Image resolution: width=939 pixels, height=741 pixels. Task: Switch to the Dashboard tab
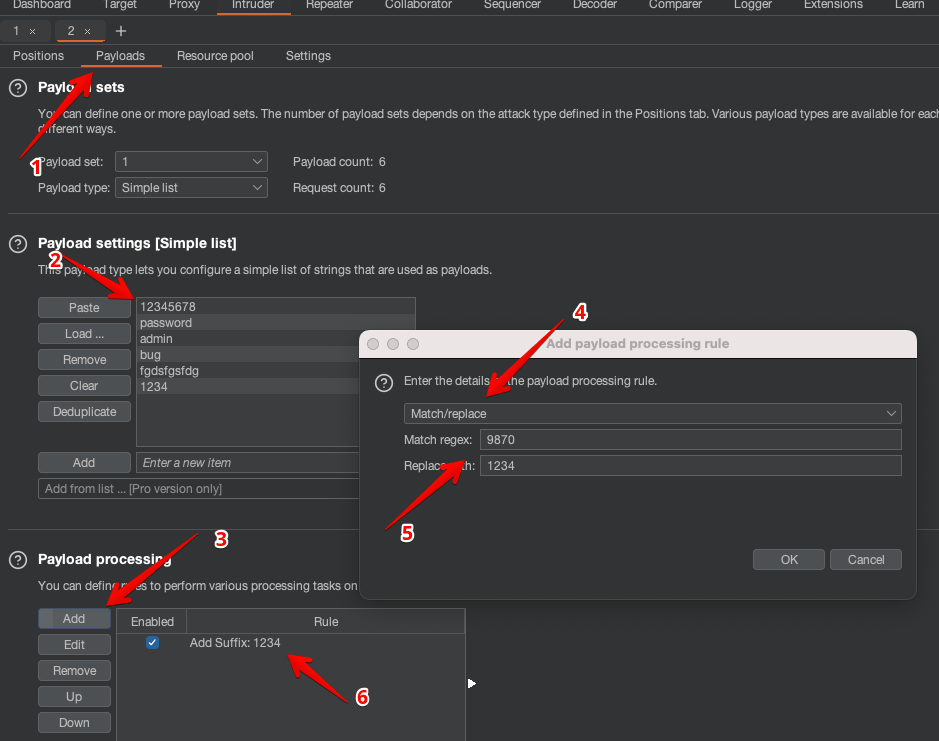coord(42,5)
